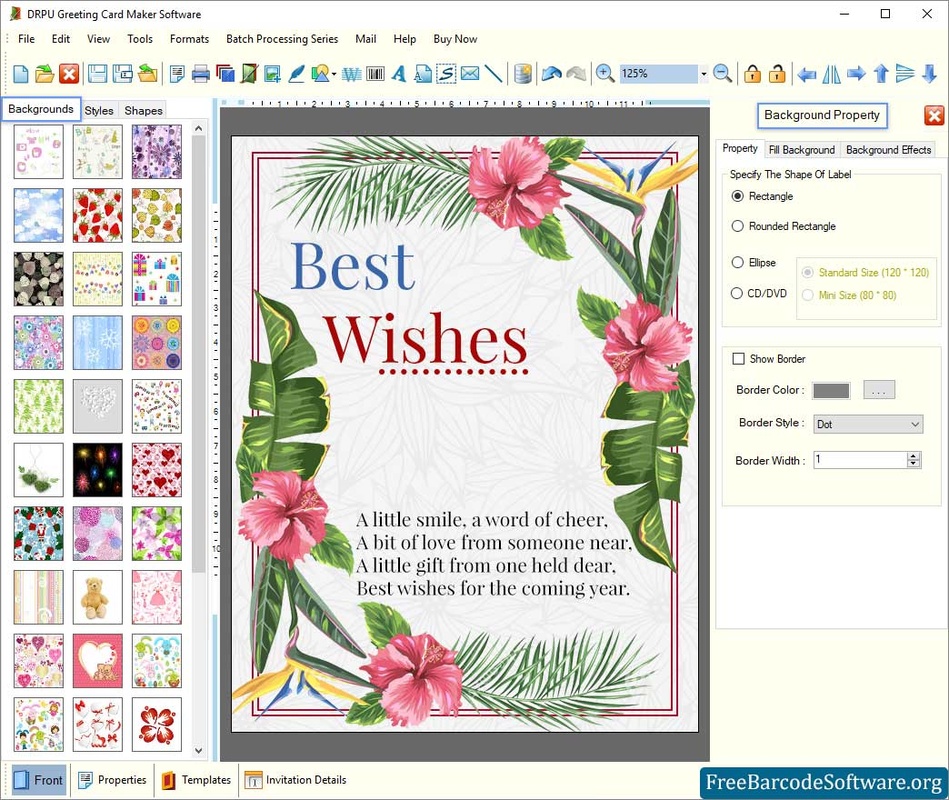Open the Batch Processing Series menu
This screenshot has height=800, width=949.
281,39
